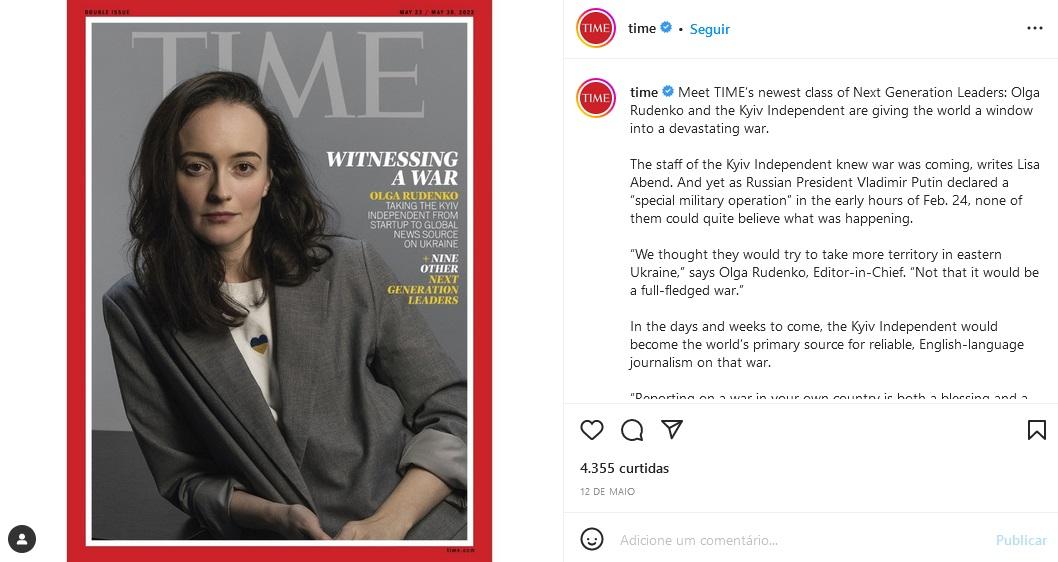Image resolution: width=1058 pixels, height=562 pixels.
Task: Like the post with the heart icon
Action: pyautogui.click(x=592, y=430)
